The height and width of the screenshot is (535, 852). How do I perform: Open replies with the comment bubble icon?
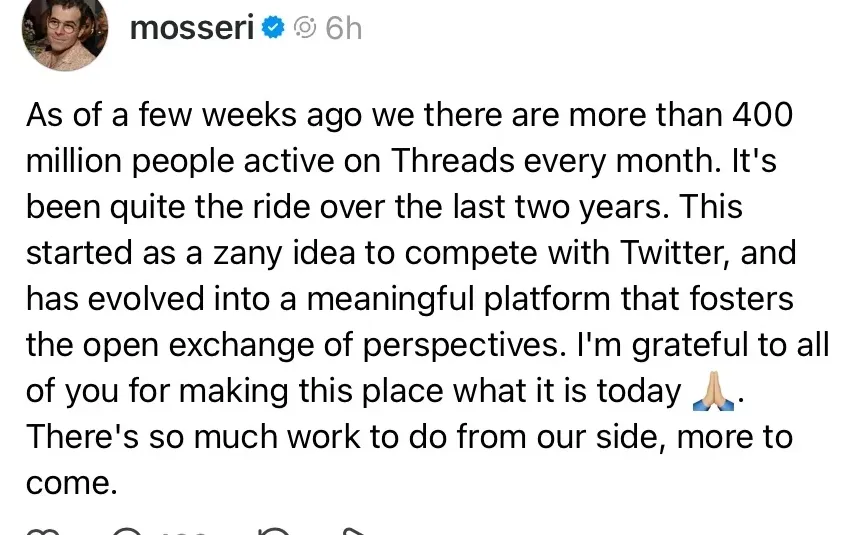click(x=127, y=531)
